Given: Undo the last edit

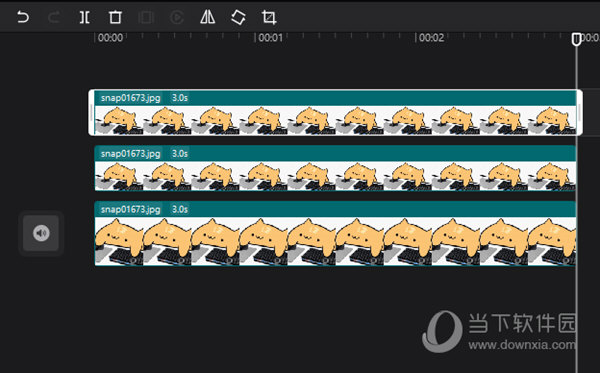Looking at the screenshot, I should click(x=23, y=17).
